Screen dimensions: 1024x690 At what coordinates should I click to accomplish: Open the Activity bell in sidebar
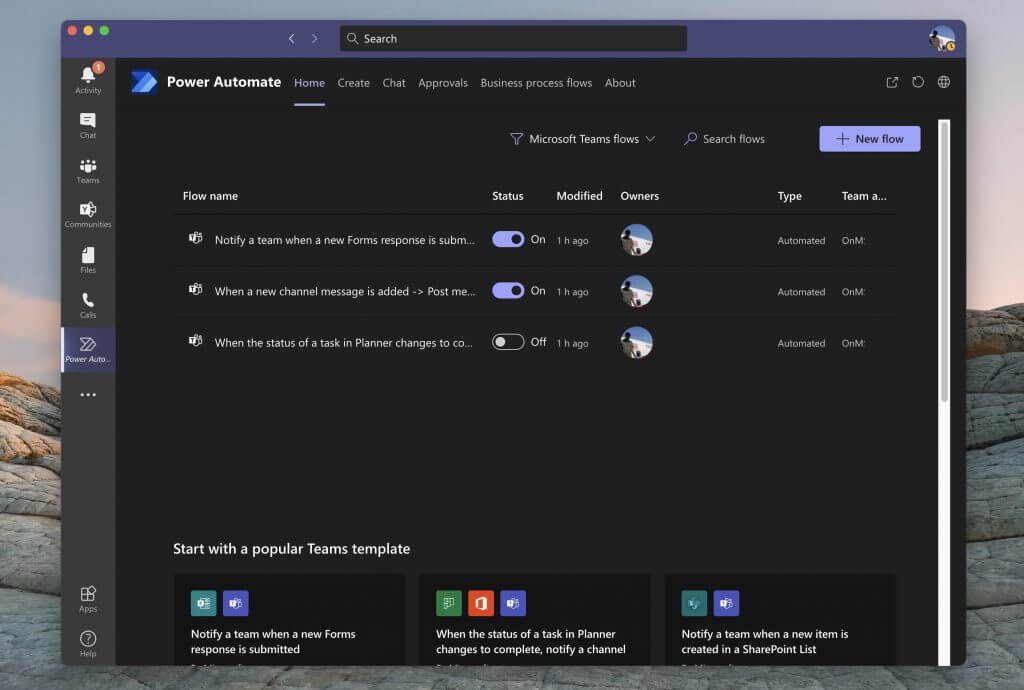(88, 79)
